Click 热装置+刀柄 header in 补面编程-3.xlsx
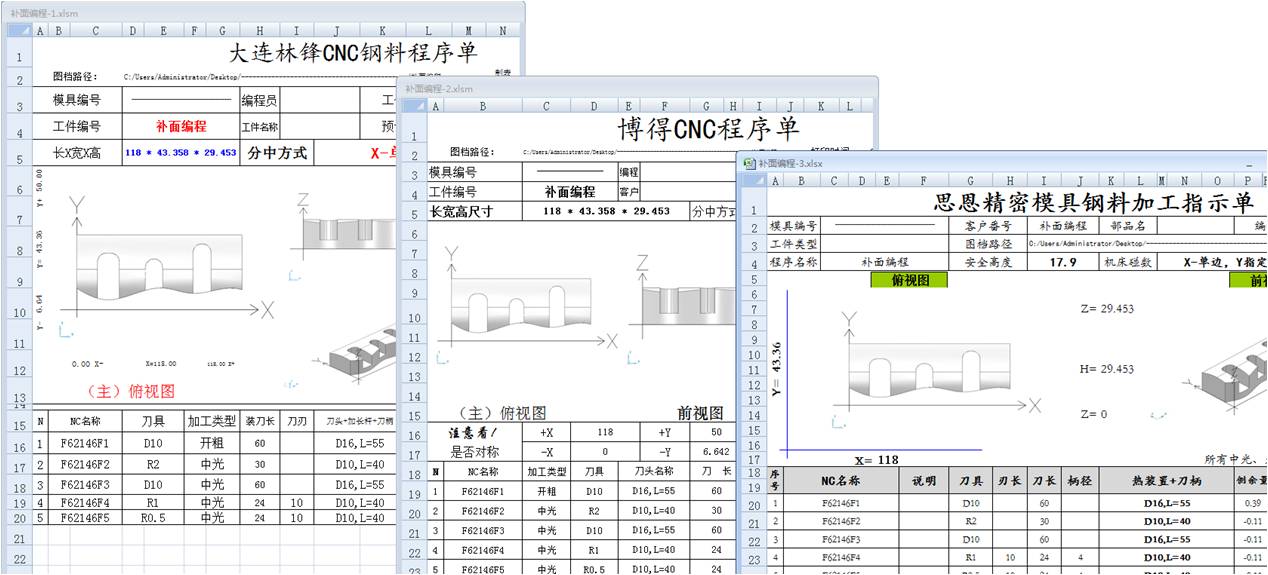Screen dimensions: 1268x575 point(1166,481)
